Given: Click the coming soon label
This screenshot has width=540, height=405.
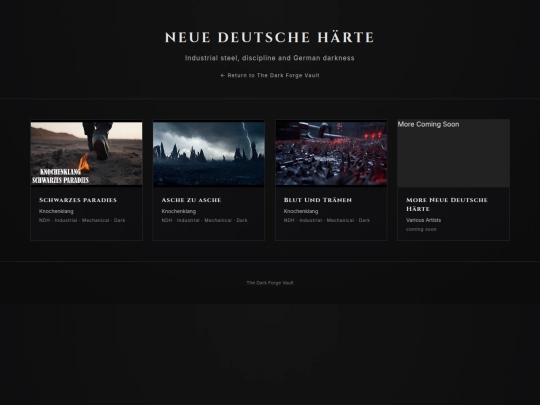Looking at the screenshot, I should tap(422, 229).
